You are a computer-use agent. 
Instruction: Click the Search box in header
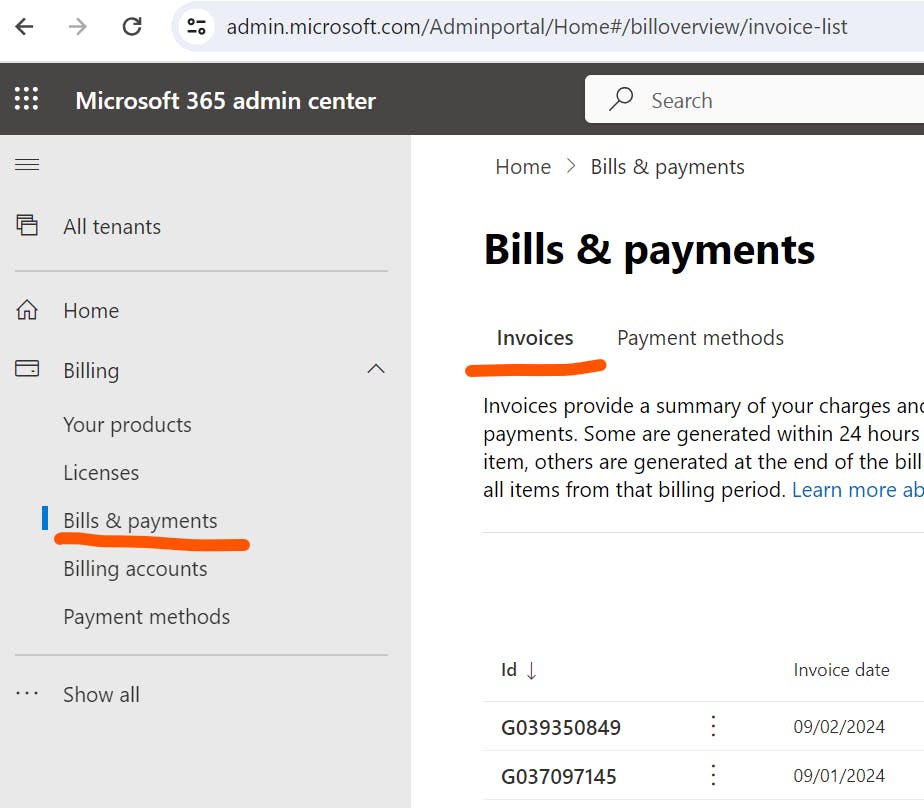click(x=754, y=100)
